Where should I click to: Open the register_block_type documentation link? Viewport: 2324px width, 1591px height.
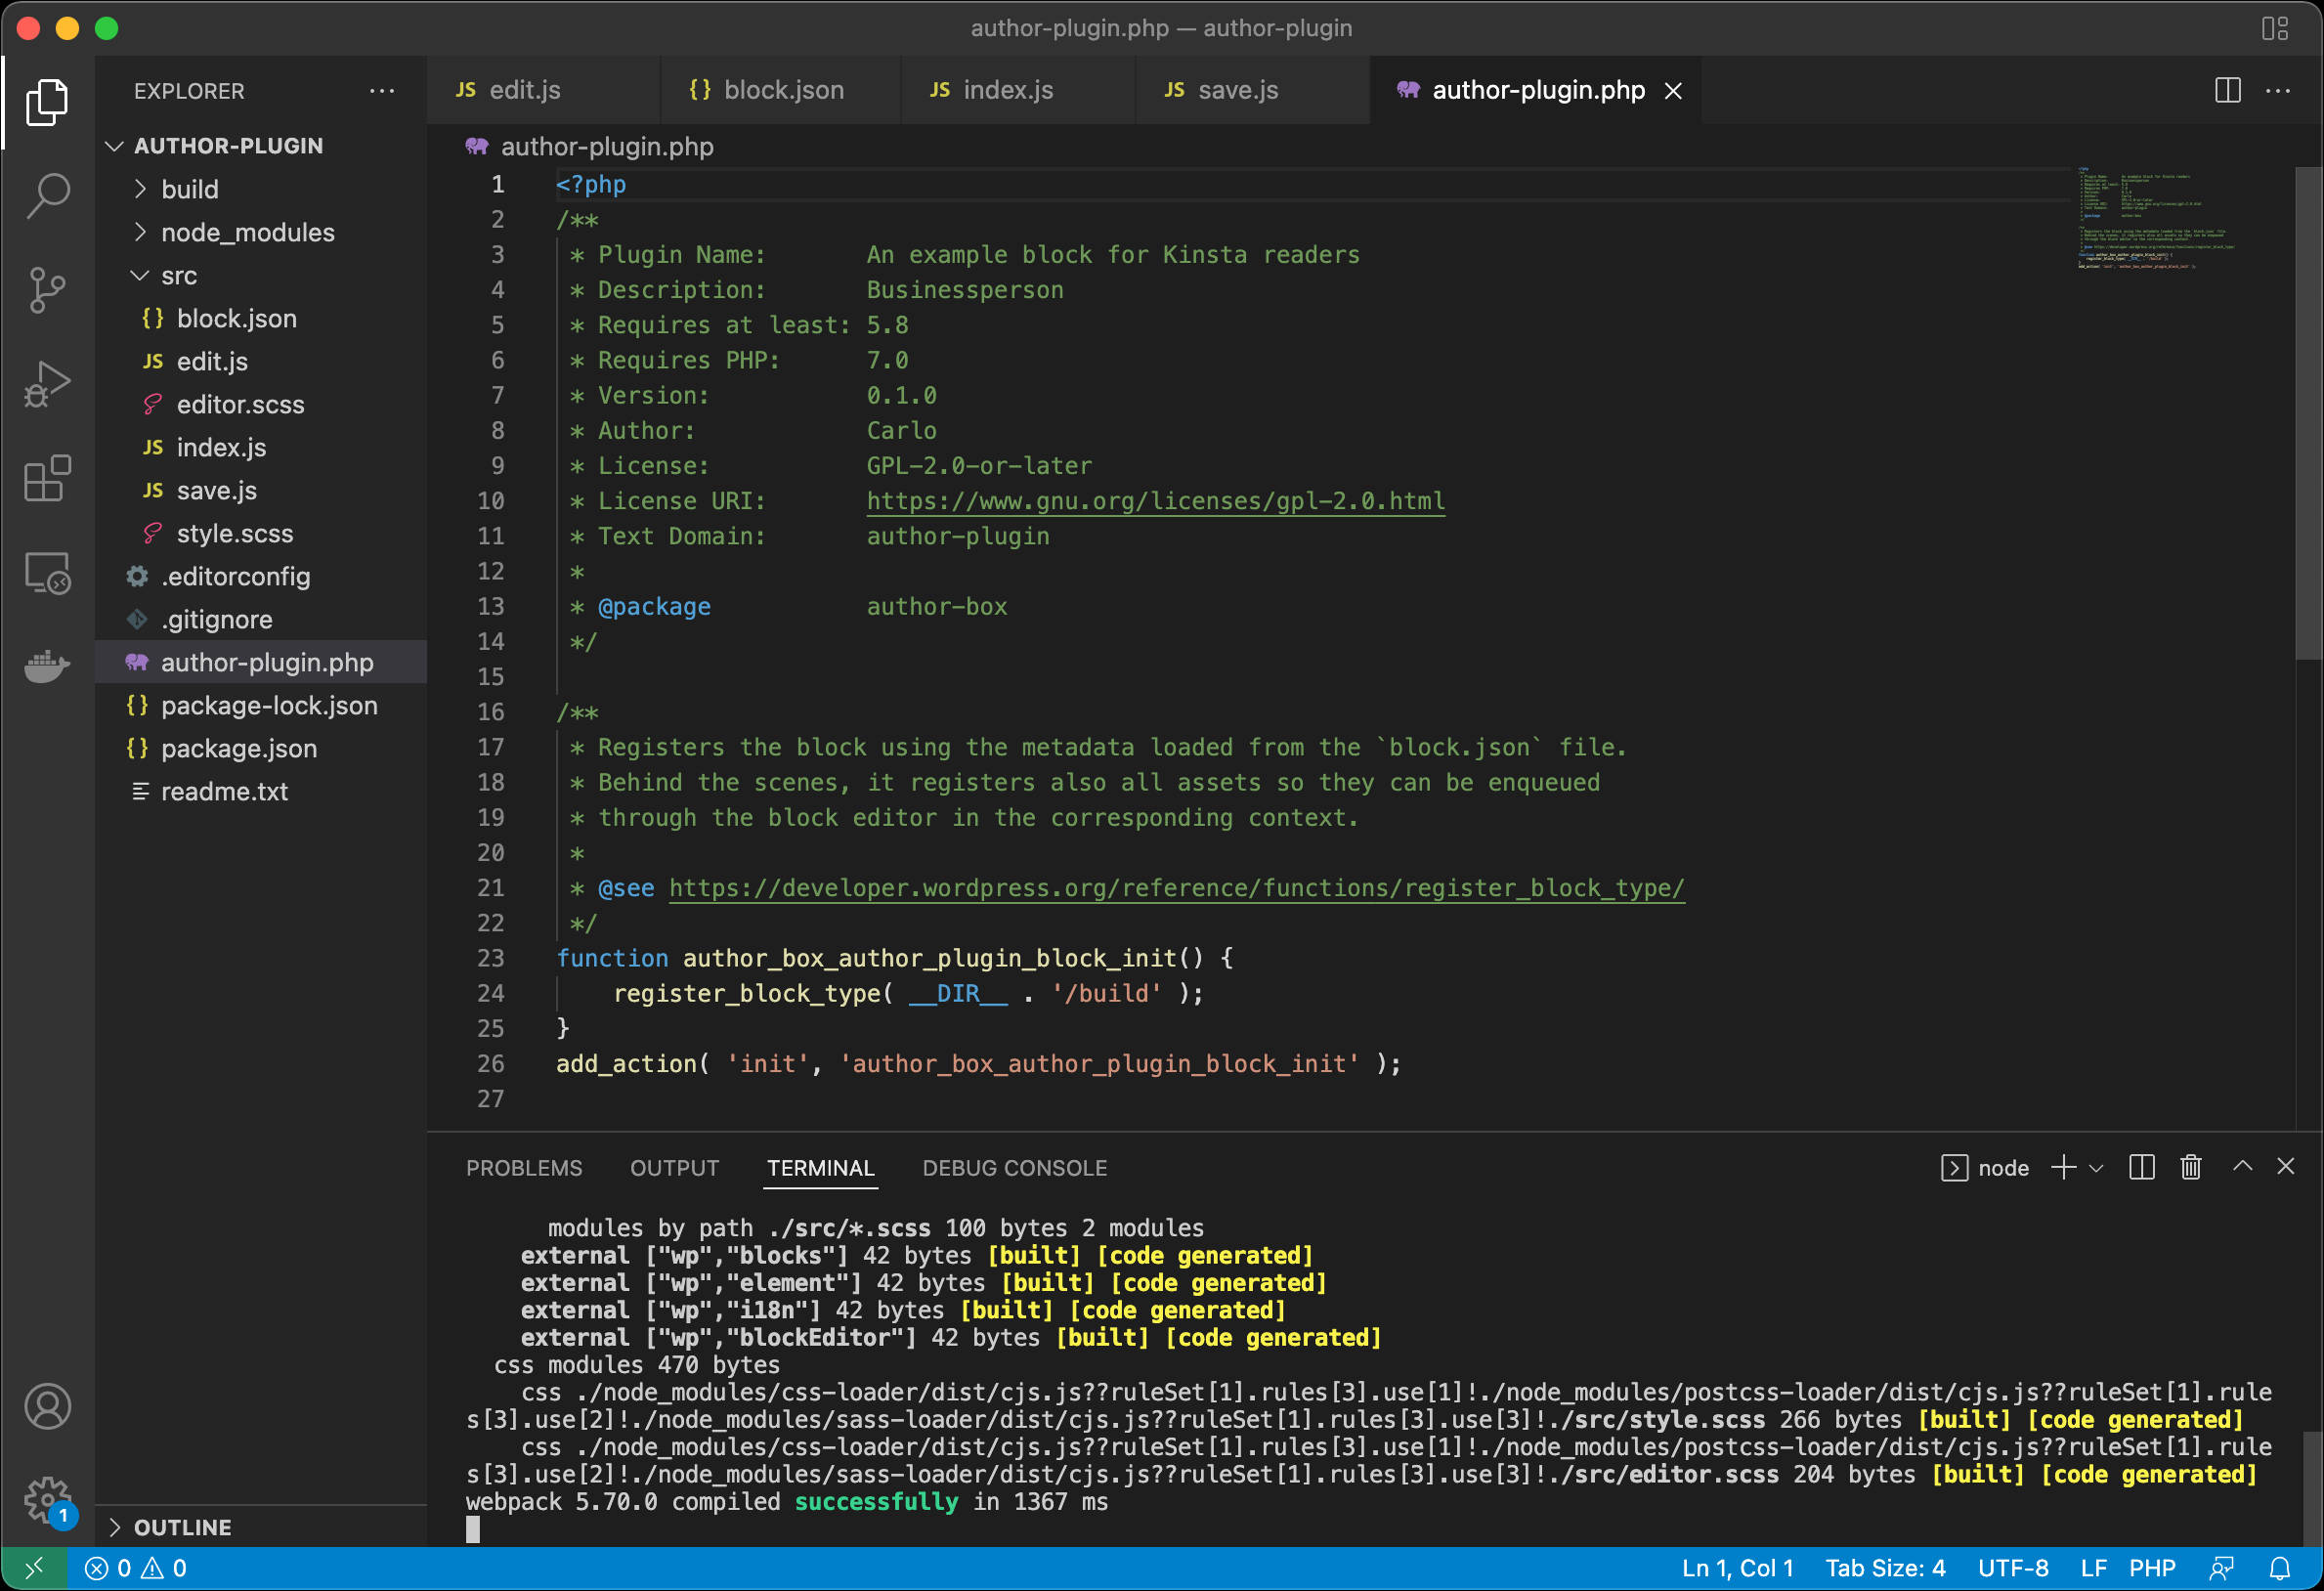1175,887
